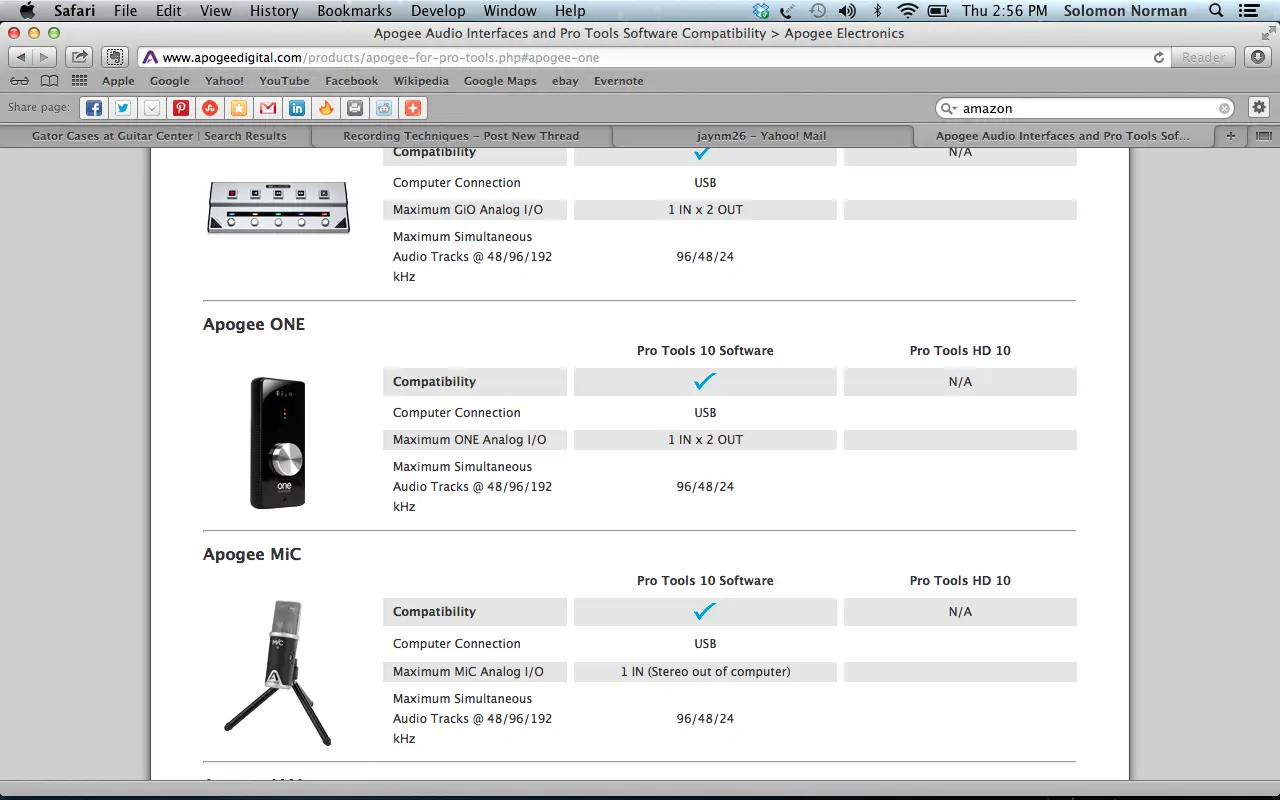Screen dimensions: 1280x800
Task: Open Top Sites grid icon
Action: tap(79, 81)
